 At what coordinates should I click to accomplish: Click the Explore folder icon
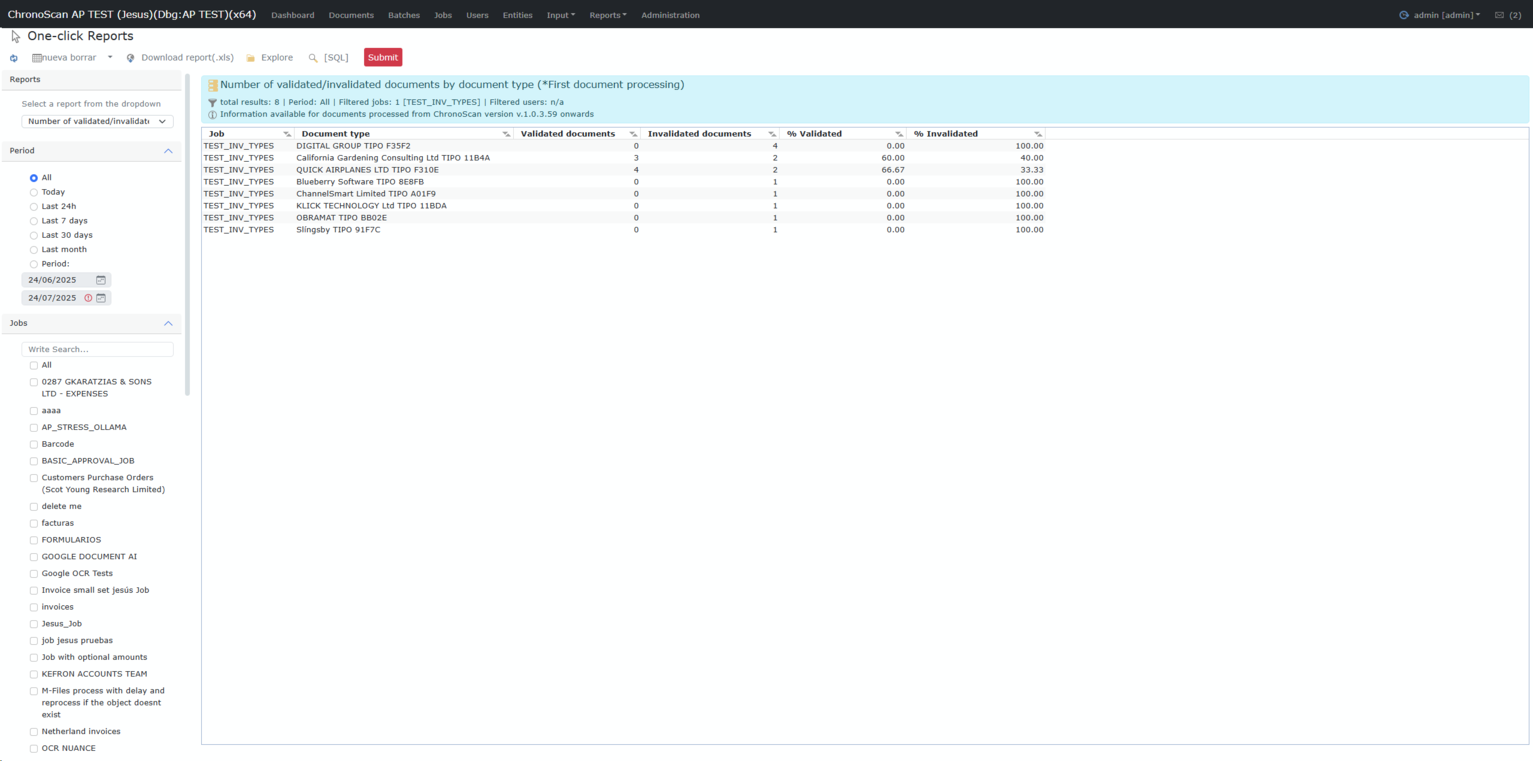pyautogui.click(x=251, y=58)
